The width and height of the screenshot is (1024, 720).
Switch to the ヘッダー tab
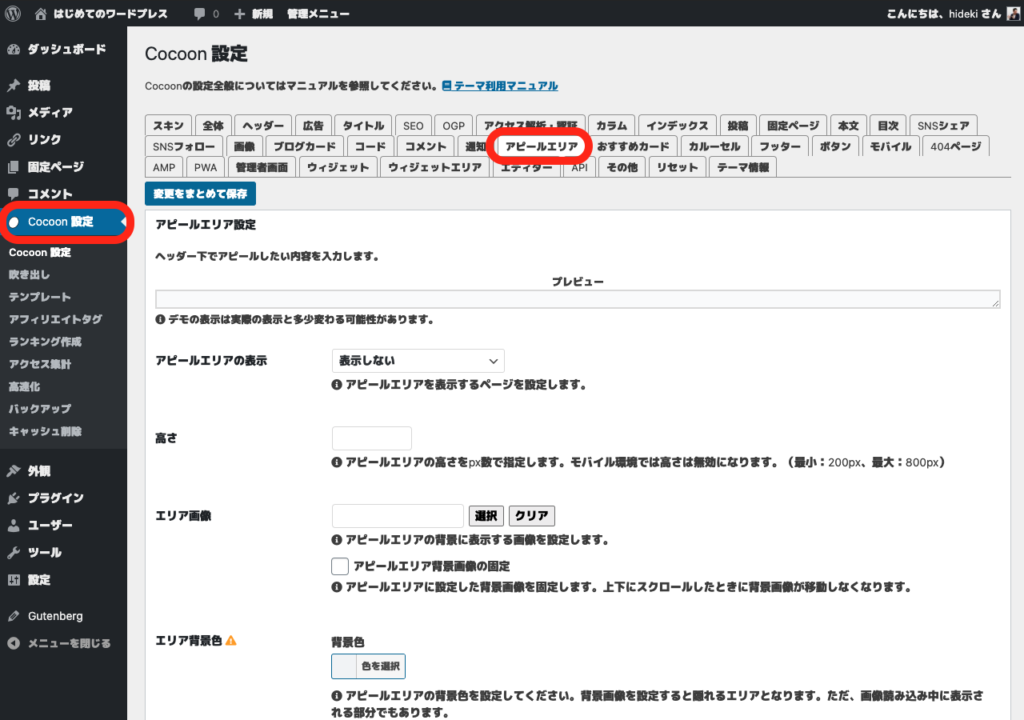[x=263, y=125]
